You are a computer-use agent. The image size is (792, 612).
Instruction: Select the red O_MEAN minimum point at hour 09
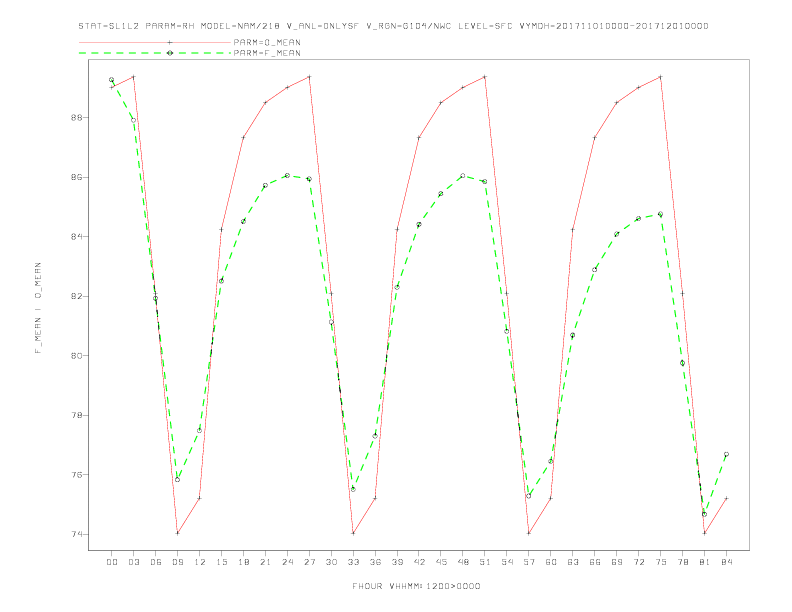(x=177, y=533)
